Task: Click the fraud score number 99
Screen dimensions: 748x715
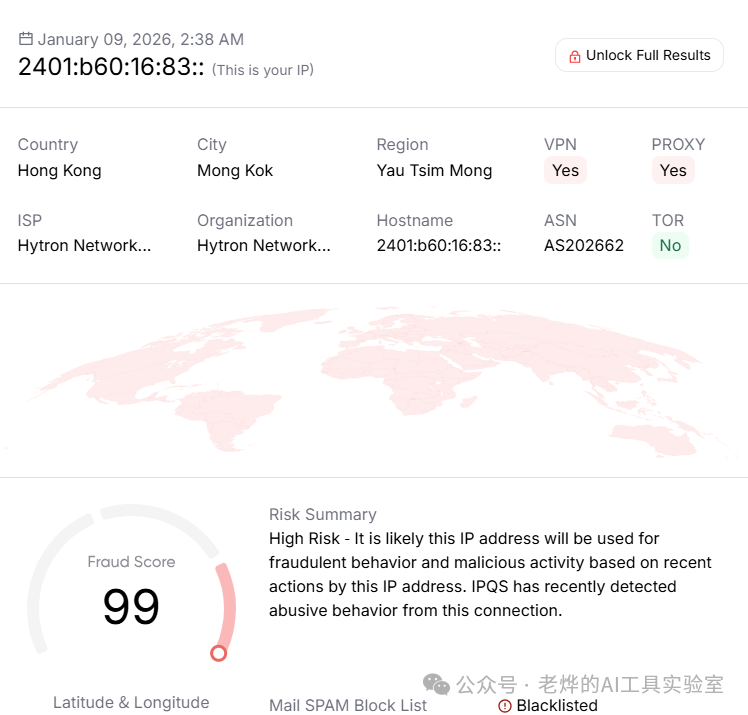Action: pyautogui.click(x=131, y=607)
